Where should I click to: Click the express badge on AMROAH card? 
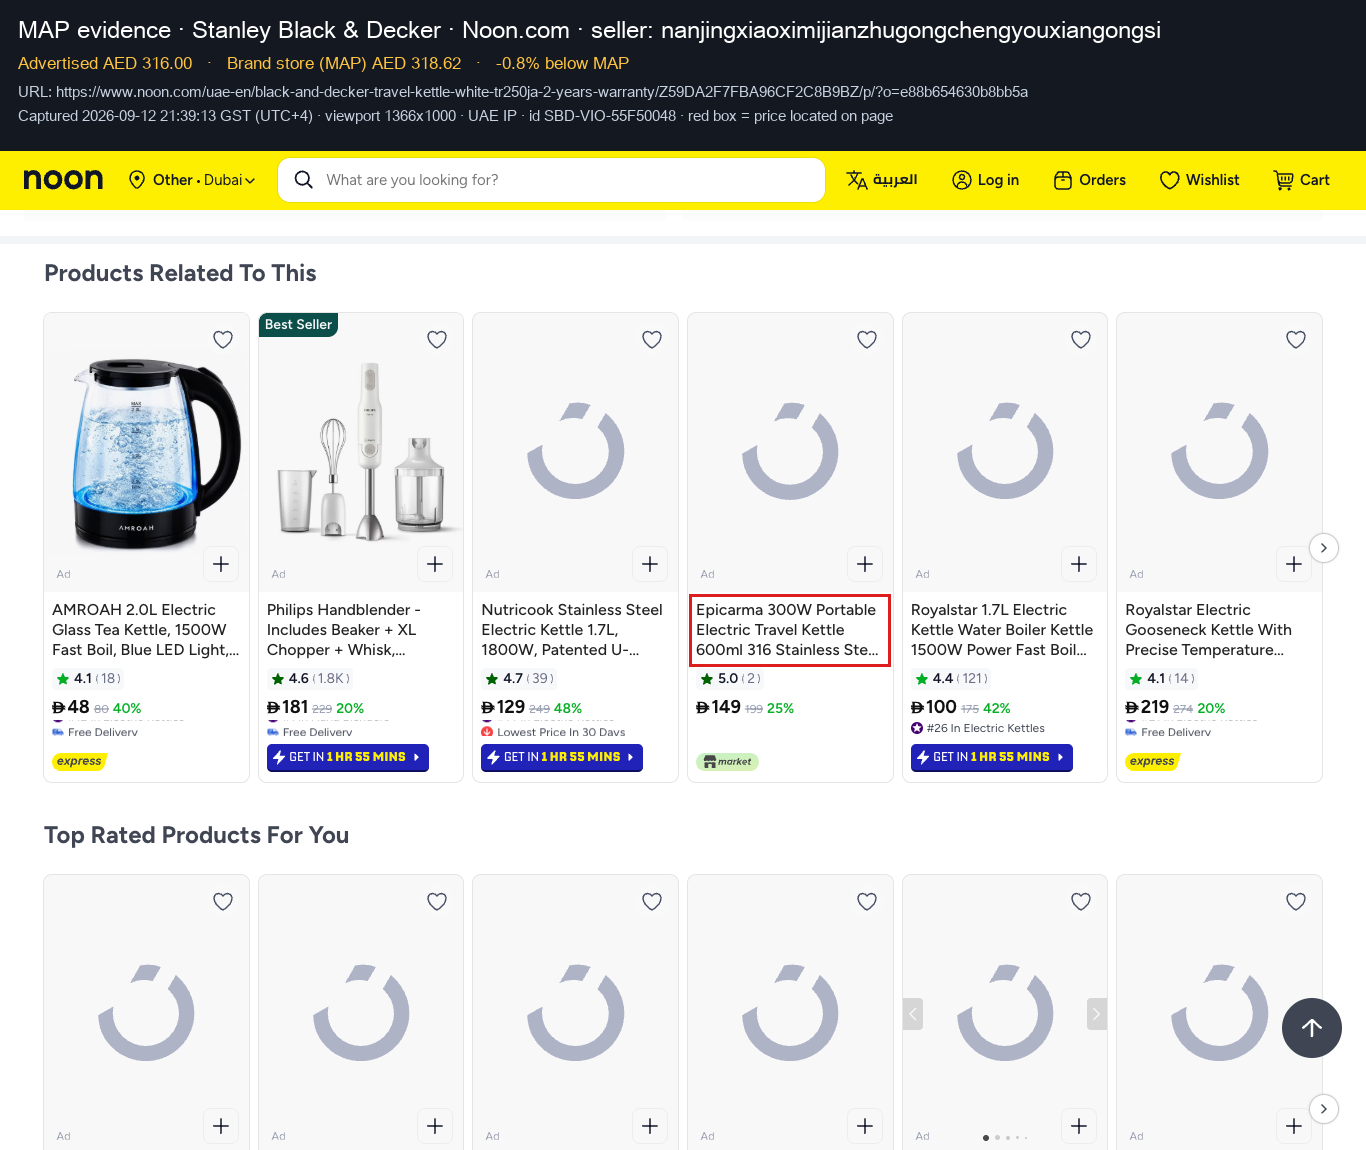click(x=79, y=762)
